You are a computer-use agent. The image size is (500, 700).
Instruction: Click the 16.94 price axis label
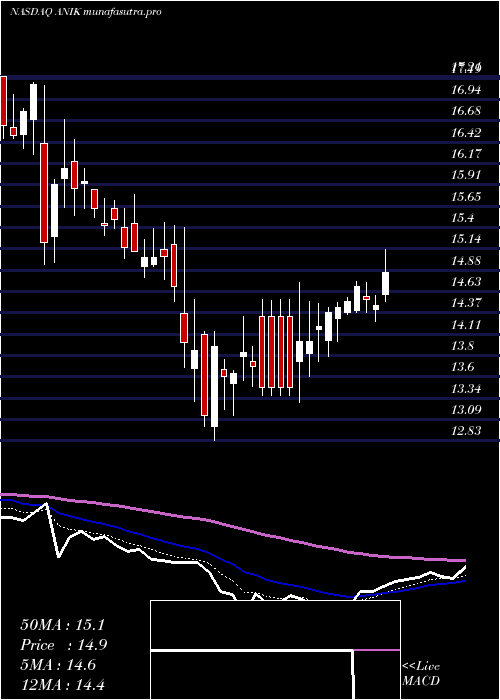tap(466, 91)
